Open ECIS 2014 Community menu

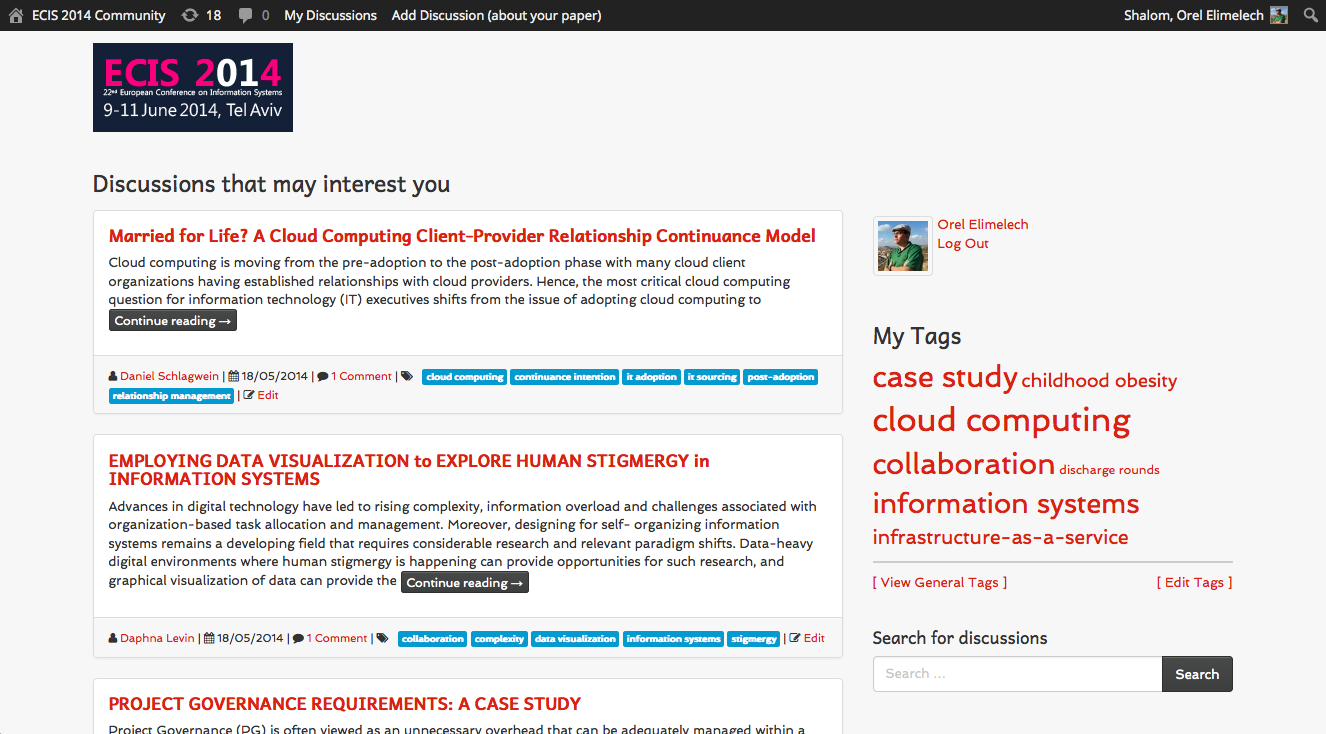(x=98, y=15)
